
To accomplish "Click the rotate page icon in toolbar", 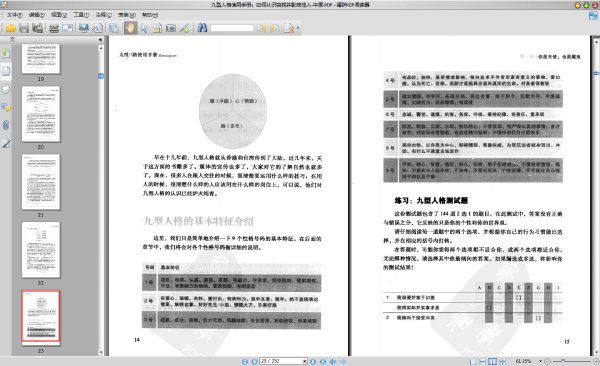I will click(98, 28).
